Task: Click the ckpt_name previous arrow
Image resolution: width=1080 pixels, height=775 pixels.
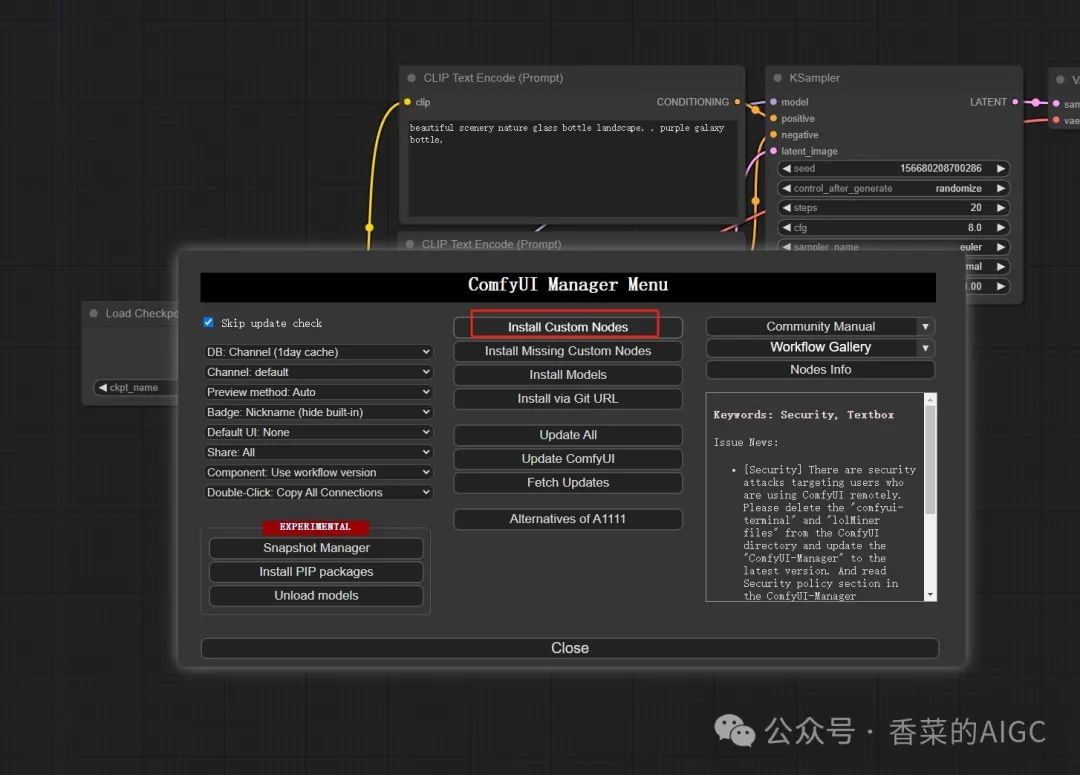Action: tap(102, 388)
